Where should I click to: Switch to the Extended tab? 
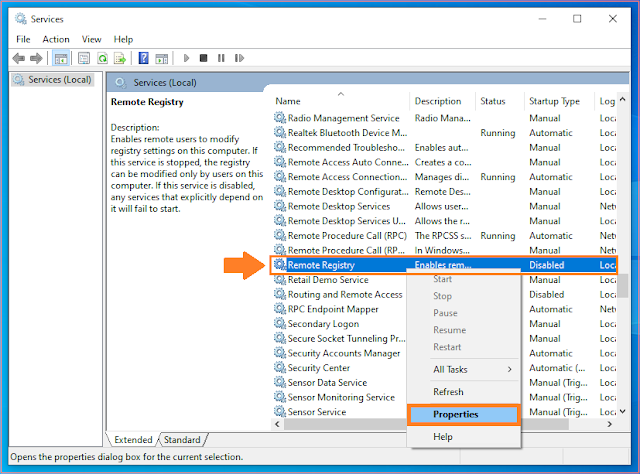tap(133, 440)
